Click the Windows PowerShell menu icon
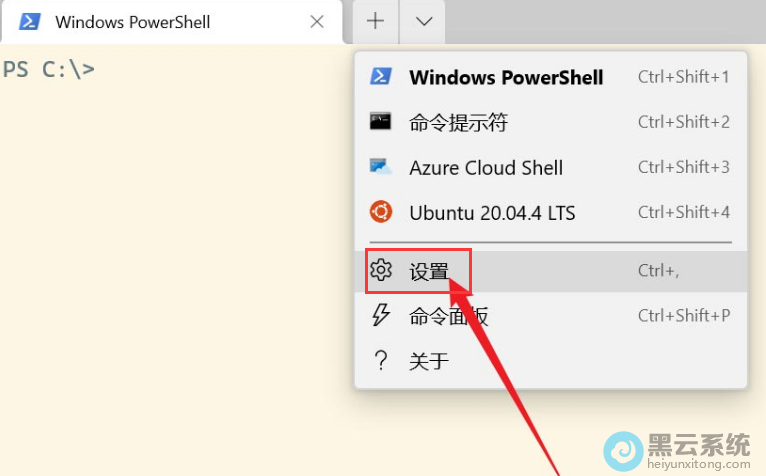This screenshot has height=476, width=766. point(381,77)
